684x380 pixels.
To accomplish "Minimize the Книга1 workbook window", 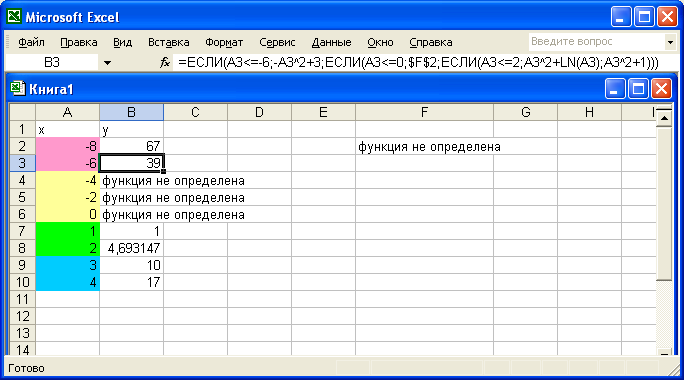I will (x=615, y=89).
